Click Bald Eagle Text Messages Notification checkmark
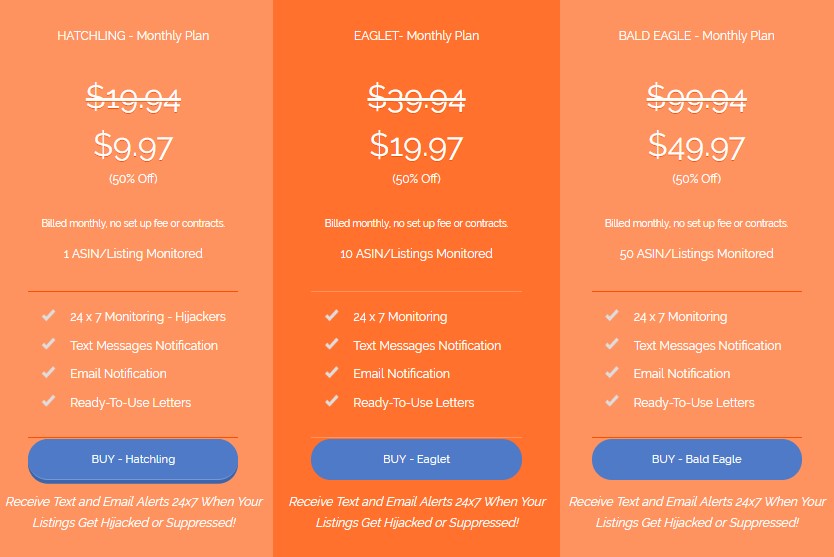834x557 pixels. [x=612, y=344]
